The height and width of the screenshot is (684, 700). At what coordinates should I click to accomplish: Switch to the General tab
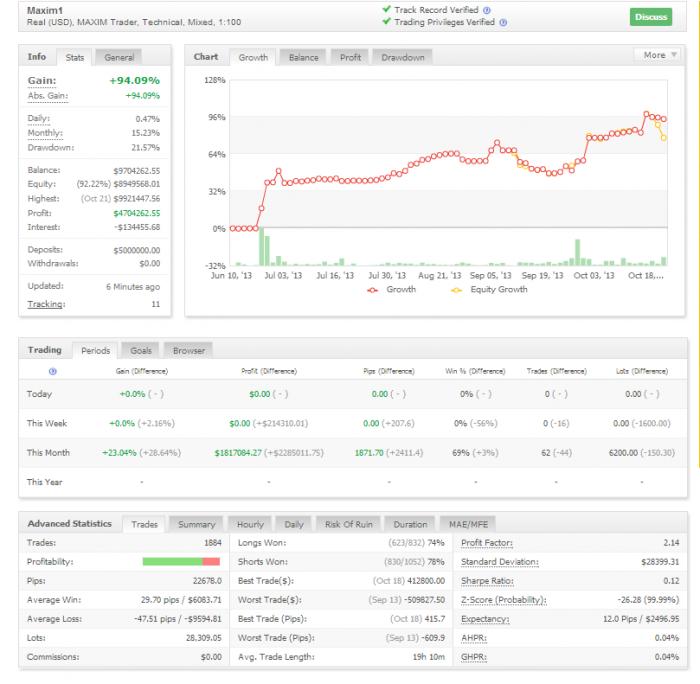tap(119, 58)
